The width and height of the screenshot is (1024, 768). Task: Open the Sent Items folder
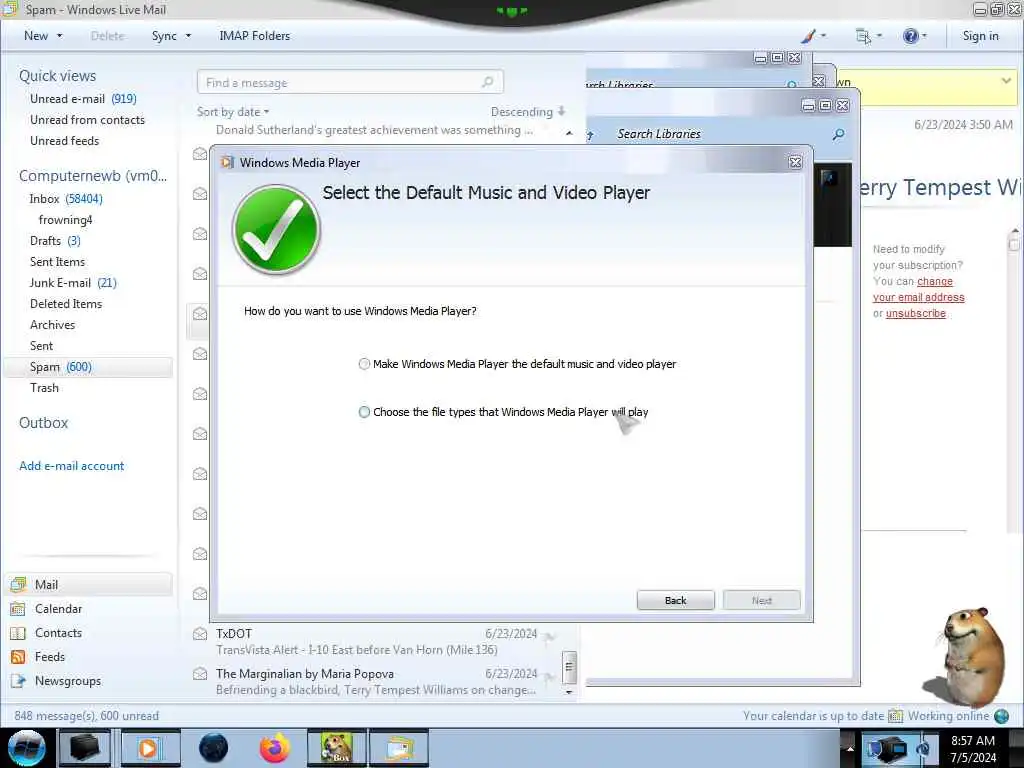point(57,261)
